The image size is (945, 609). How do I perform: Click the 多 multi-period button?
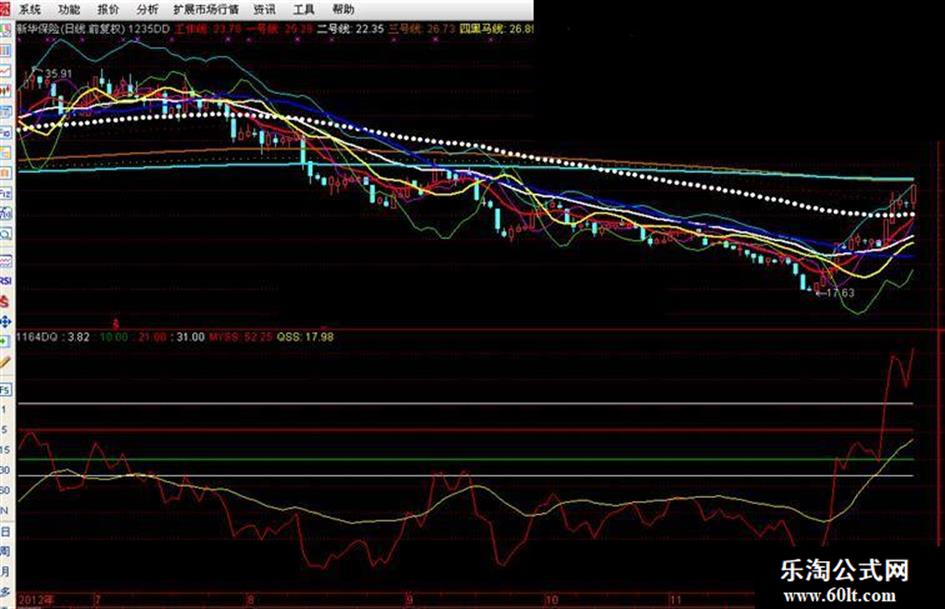pyautogui.click(x=5, y=591)
